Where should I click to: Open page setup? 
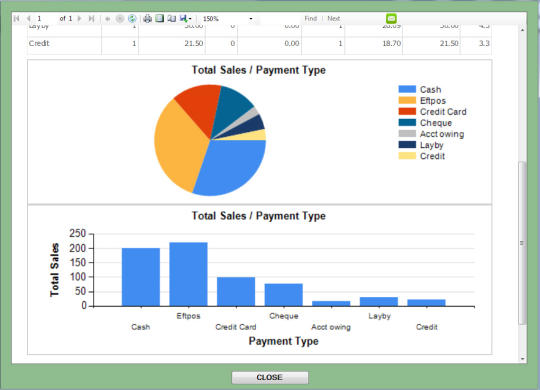(172, 19)
